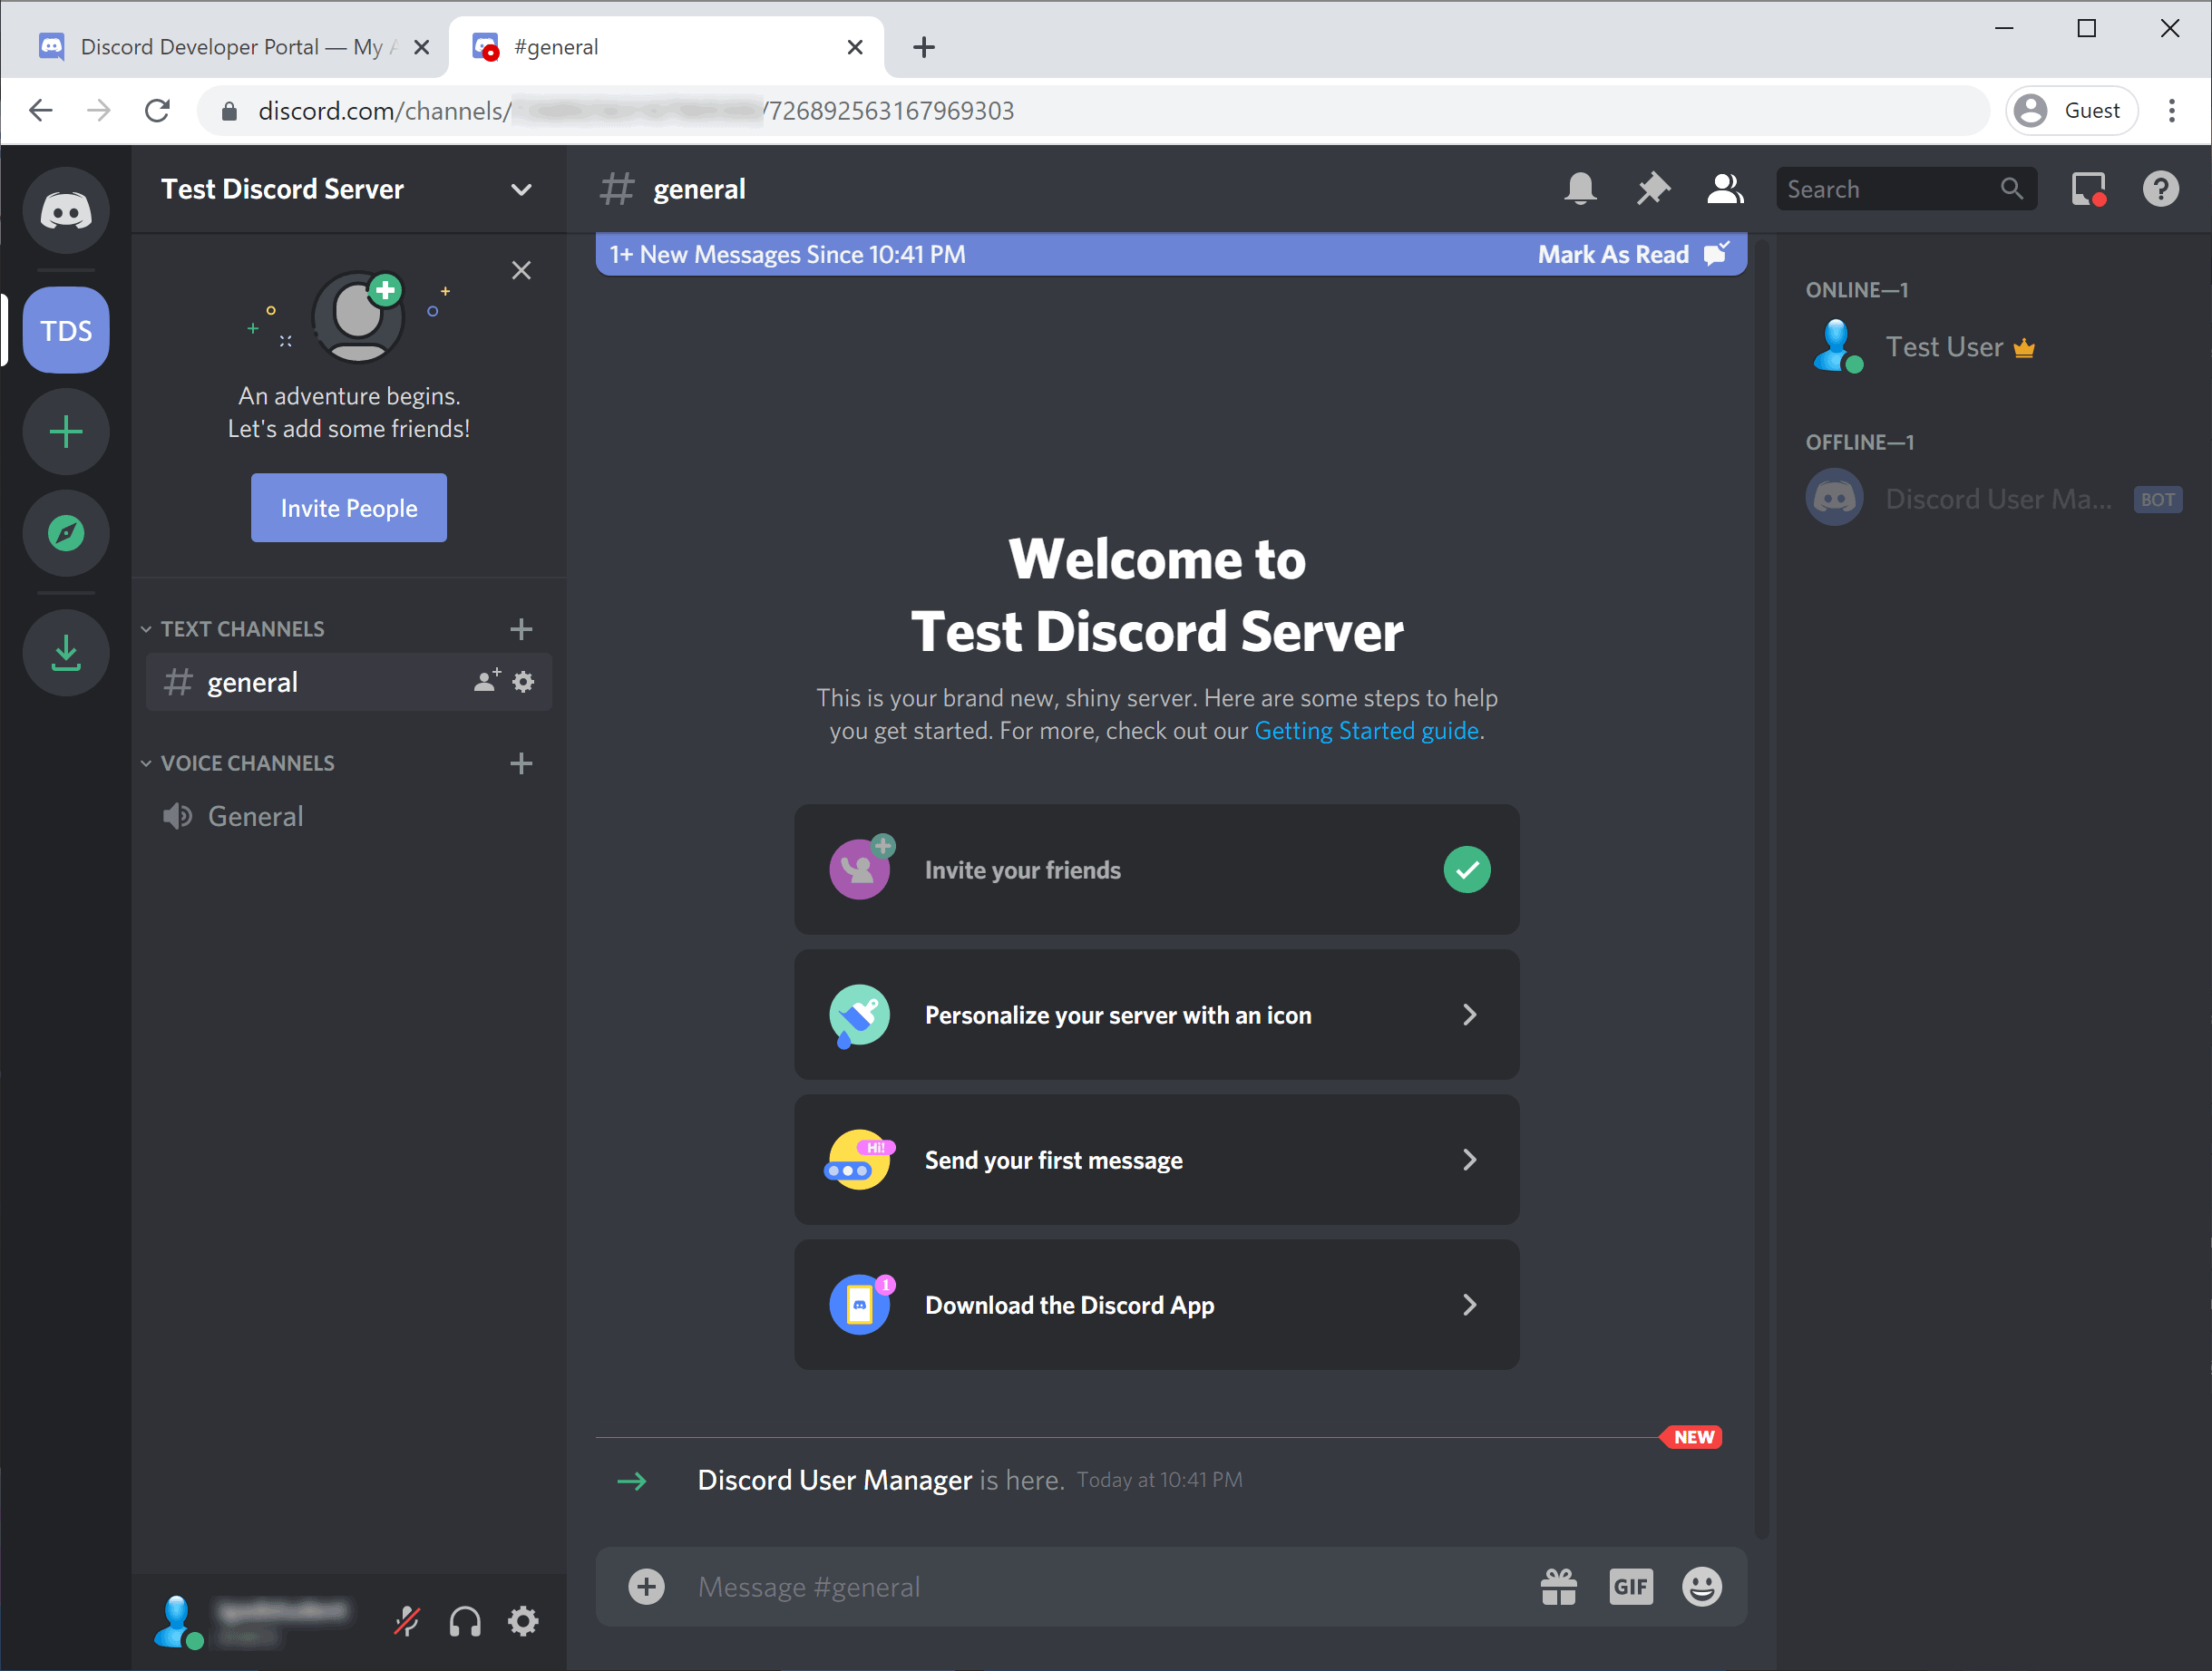Open the GIF picker
Image resolution: width=2212 pixels, height=1671 pixels.
[x=1630, y=1587]
